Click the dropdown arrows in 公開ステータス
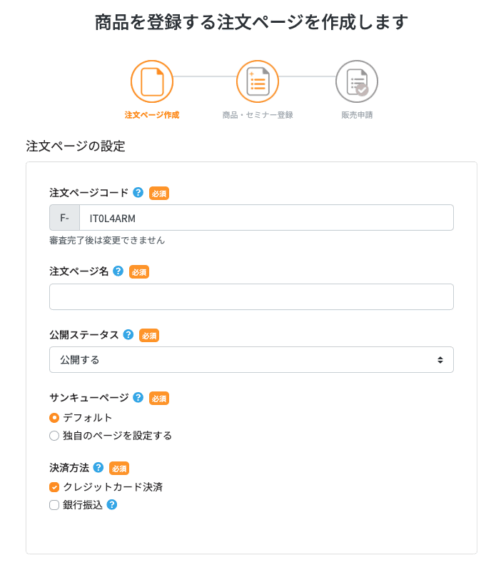Screen dimensions: 501x565 coord(440,360)
